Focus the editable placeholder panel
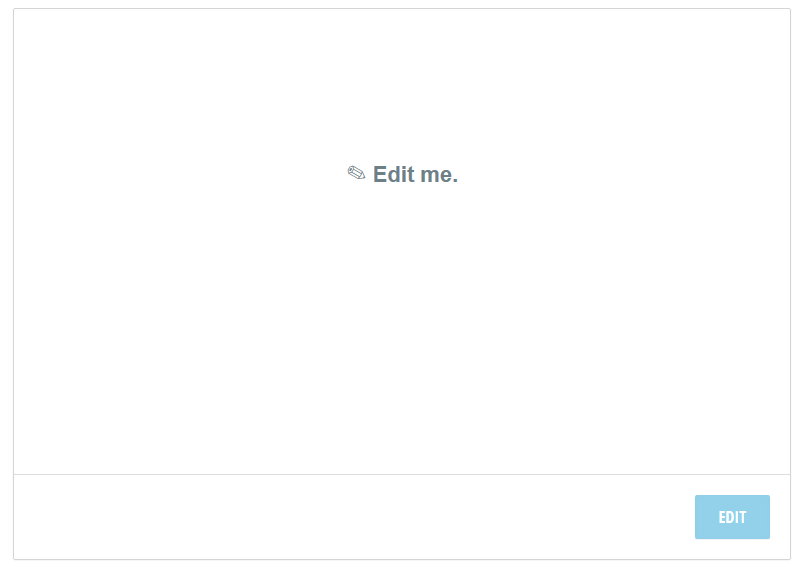The width and height of the screenshot is (798, 569). pos(402,241)
